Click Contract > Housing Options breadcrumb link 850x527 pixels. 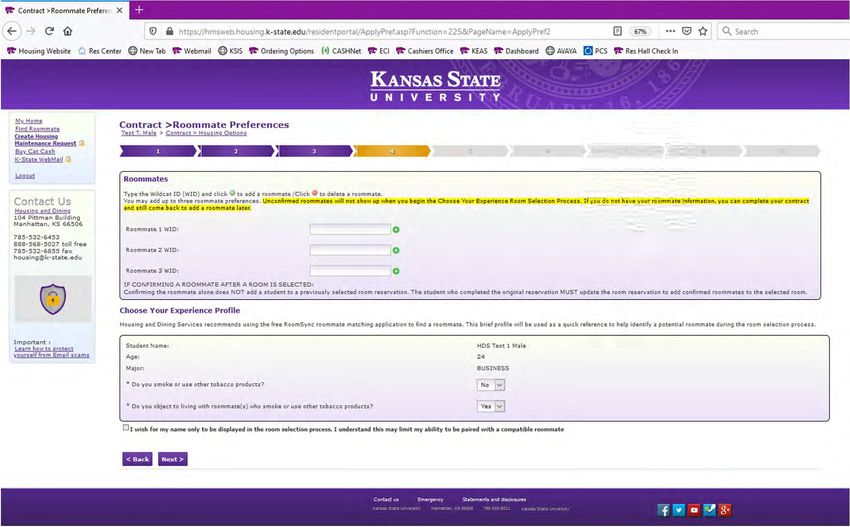click(x=206, y=133)
